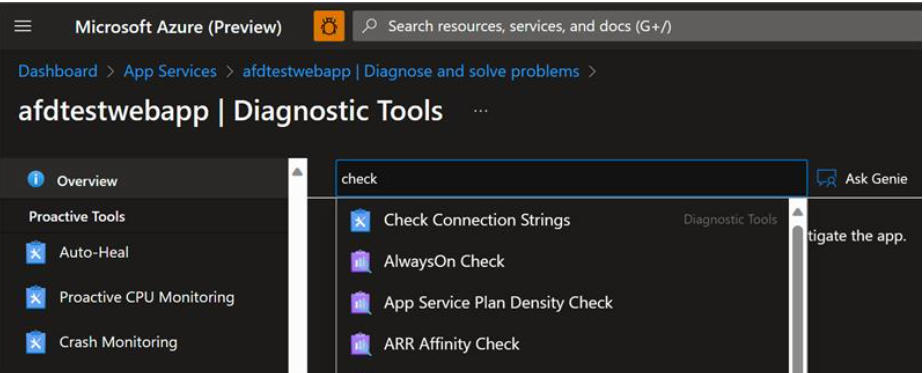Click the search results scrollbar thumb
Image resolution: width=924 pixels, height=373 pixels.
798,298
